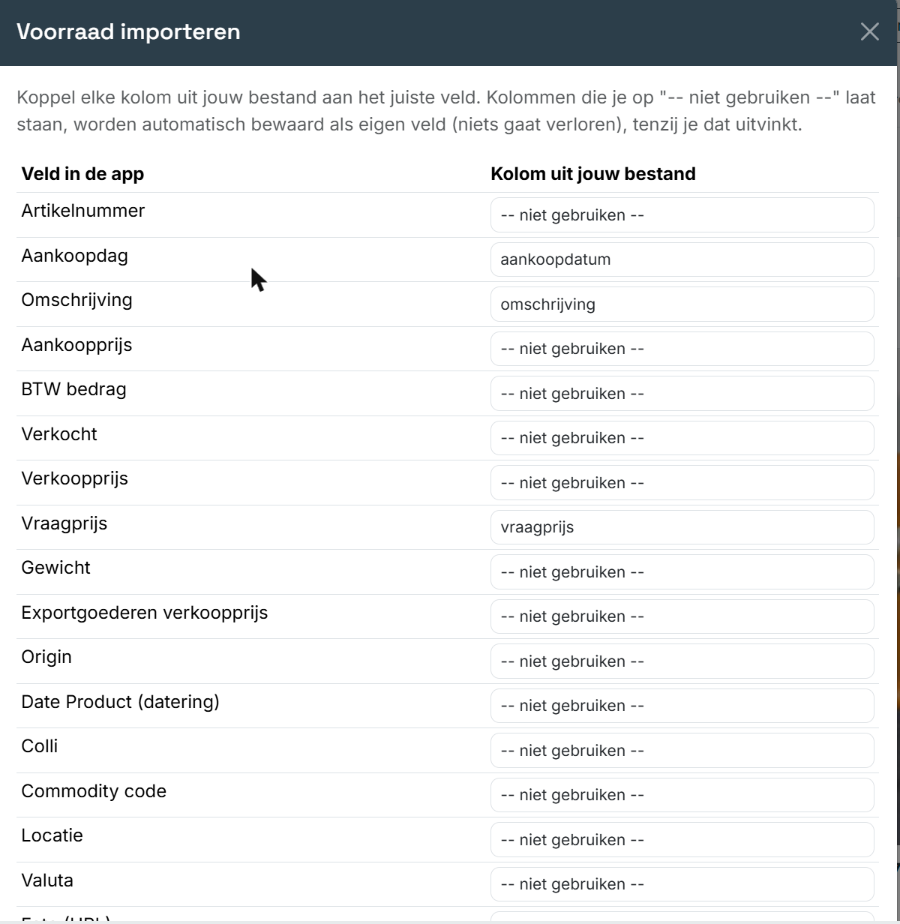Click the Veld in de app header
The image size is (900, 924).
(x=83, y=174)
